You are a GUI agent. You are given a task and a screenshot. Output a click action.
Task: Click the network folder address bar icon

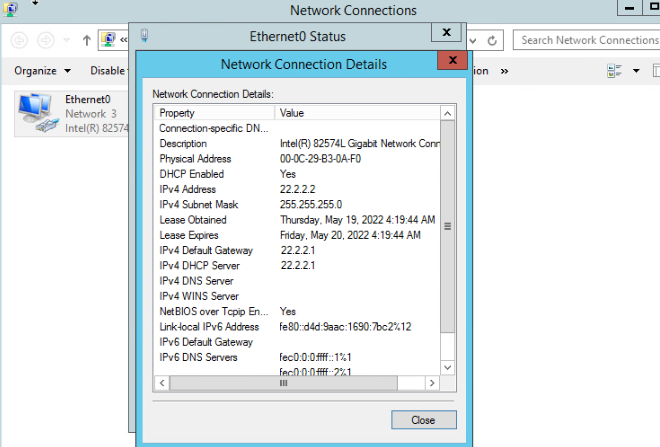coord(108,40)
